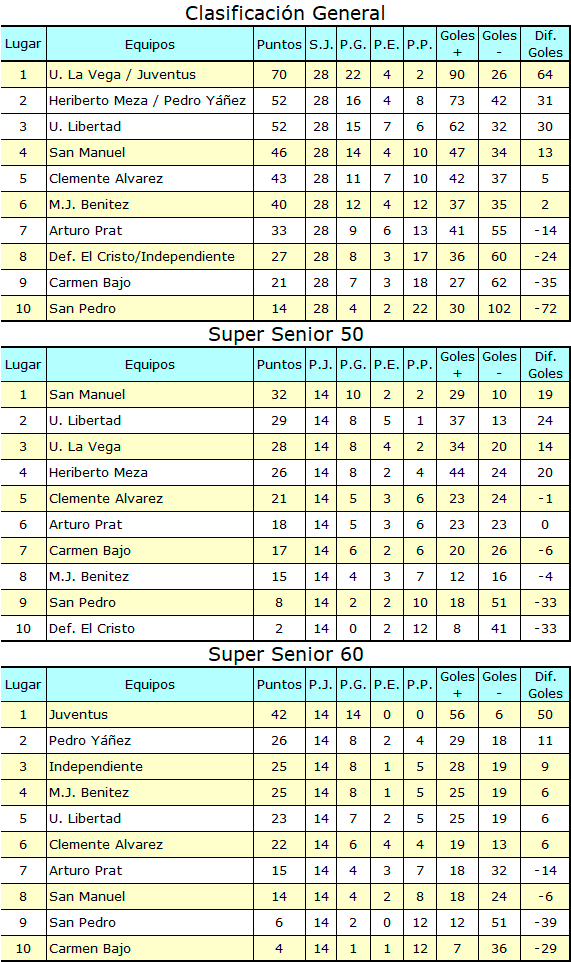Image resolution: width=571 pixels, height=962 pixels.
Task: Click Def. El Cristo/Independiente team cell
Action: coord(150,256)
